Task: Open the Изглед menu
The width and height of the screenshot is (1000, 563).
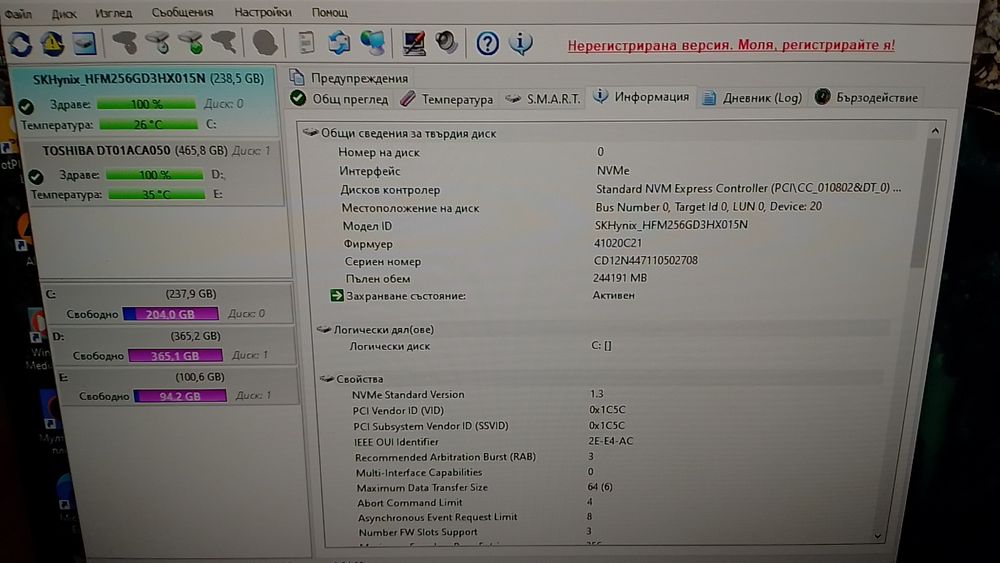Action: (113, 13)
